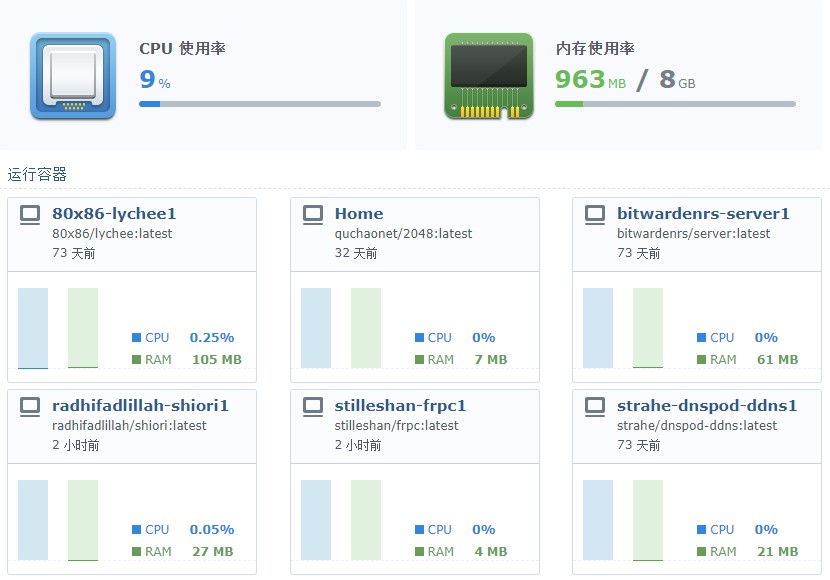Click the CPU usage progress bar
This screenshot has width=830, height=580.
point(260,104)
